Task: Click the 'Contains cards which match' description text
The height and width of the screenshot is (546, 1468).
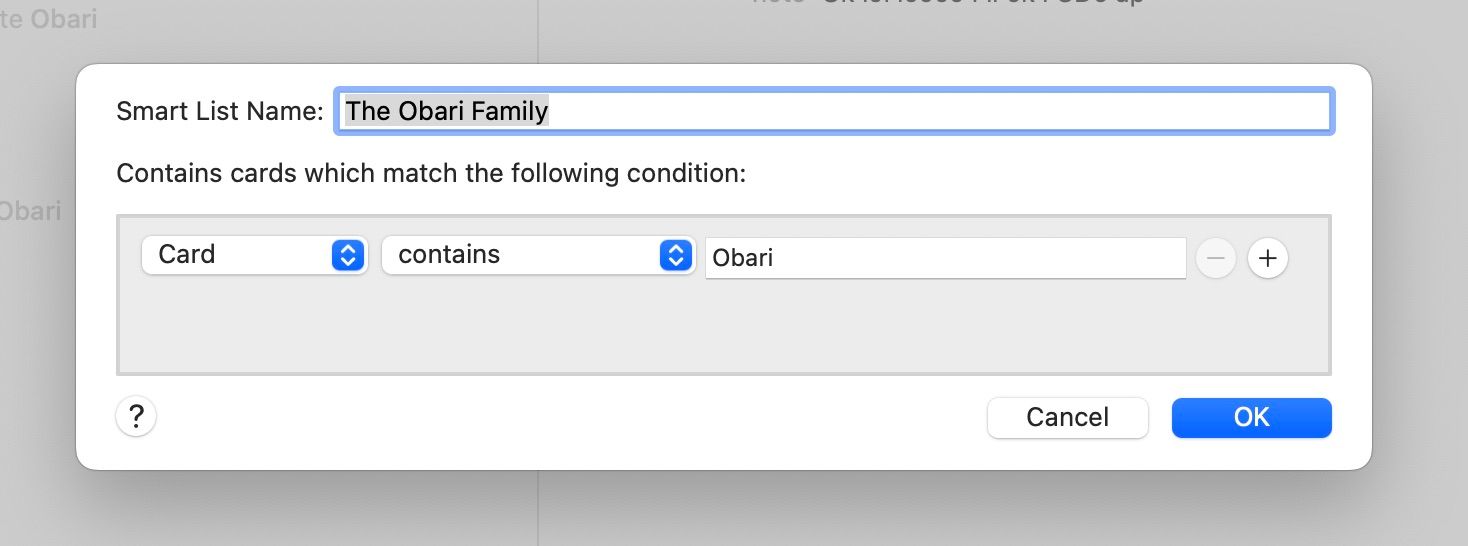Action: tap(431, 174)
